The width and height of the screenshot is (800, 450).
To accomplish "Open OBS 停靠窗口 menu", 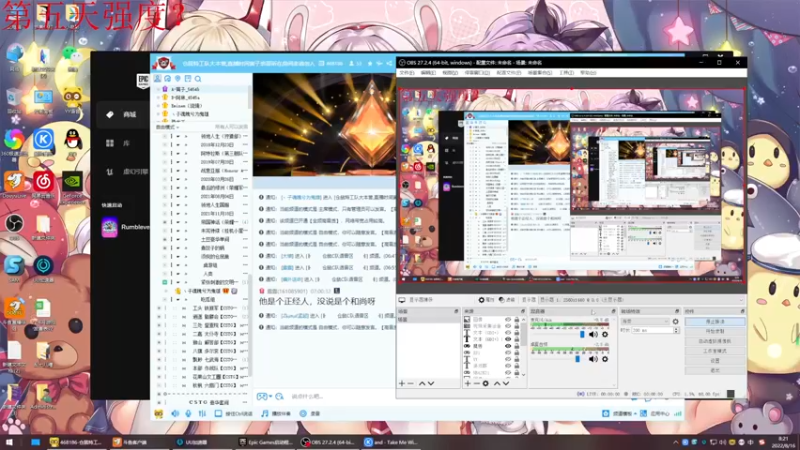I will (x=477, y=73).
